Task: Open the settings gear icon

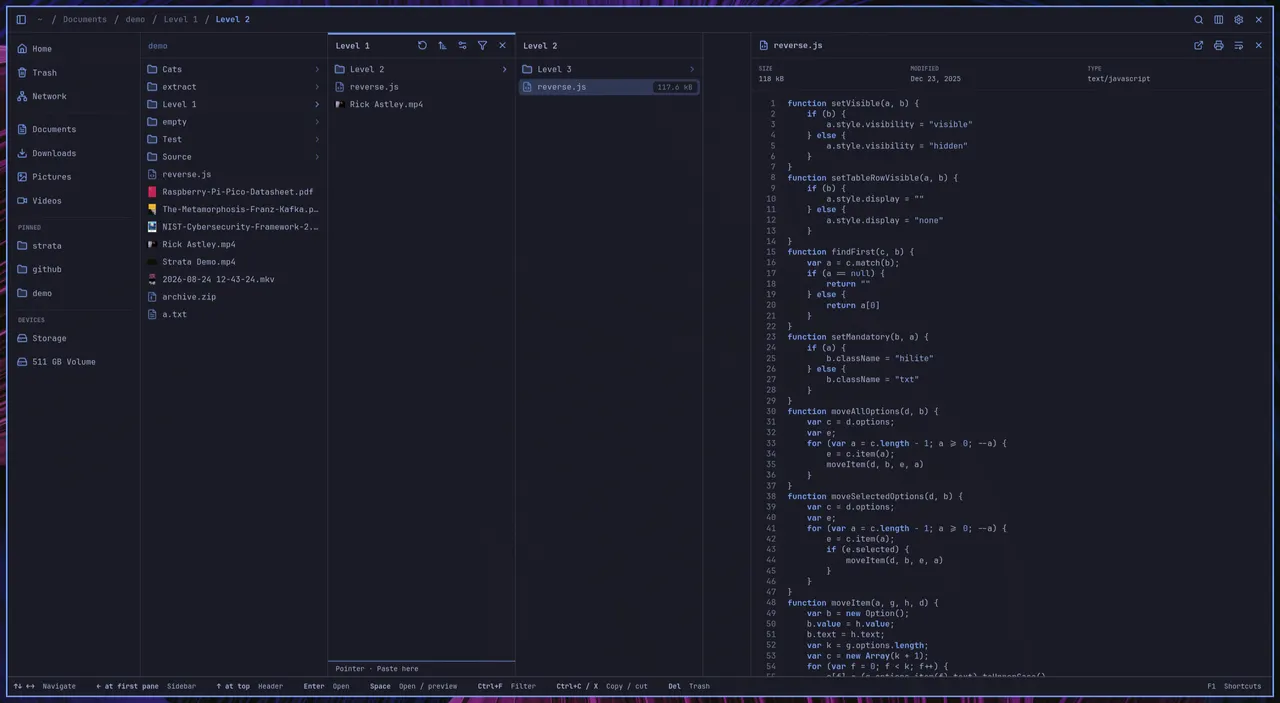Action: pos(1239,19)
